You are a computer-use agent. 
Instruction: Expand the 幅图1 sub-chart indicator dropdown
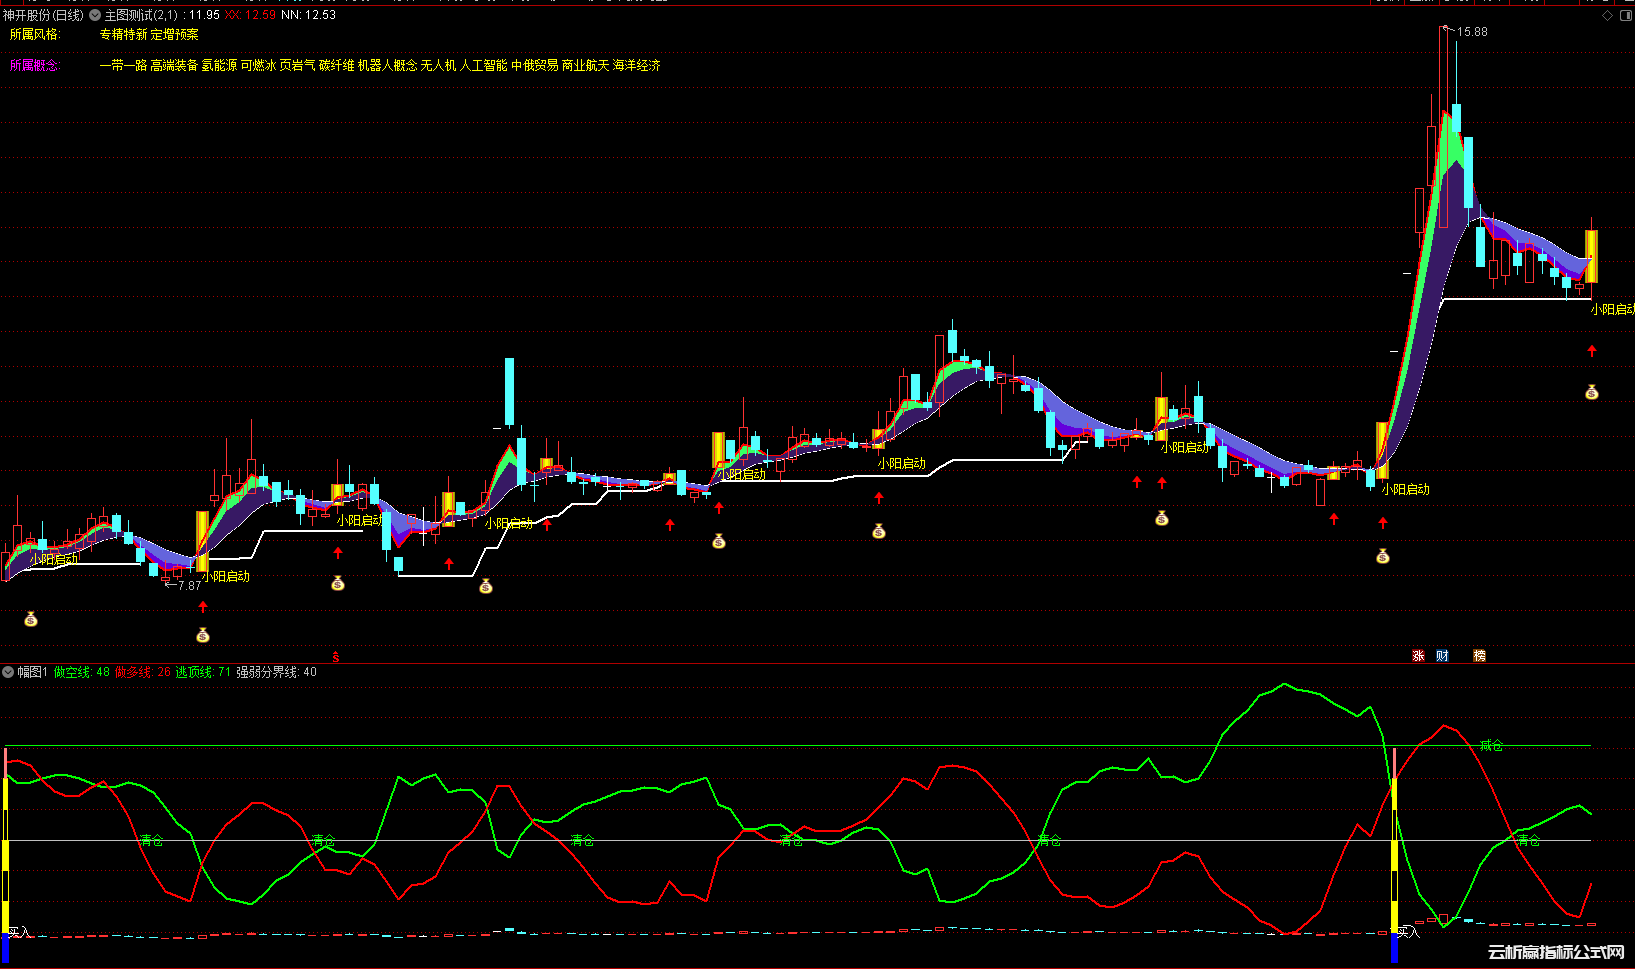point(8,672)
